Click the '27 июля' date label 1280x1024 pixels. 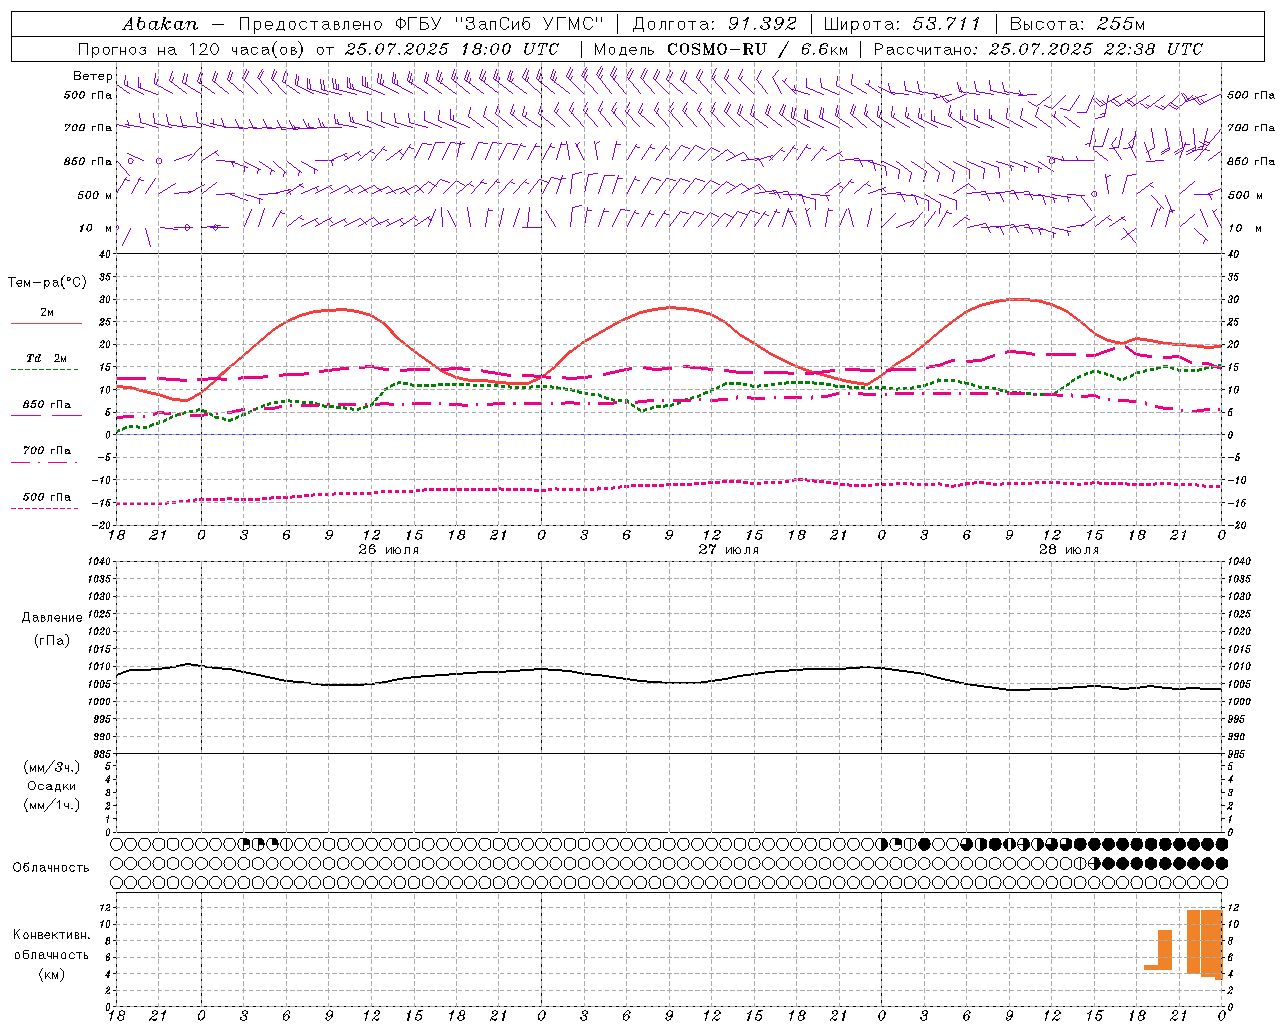coord(729,550)
